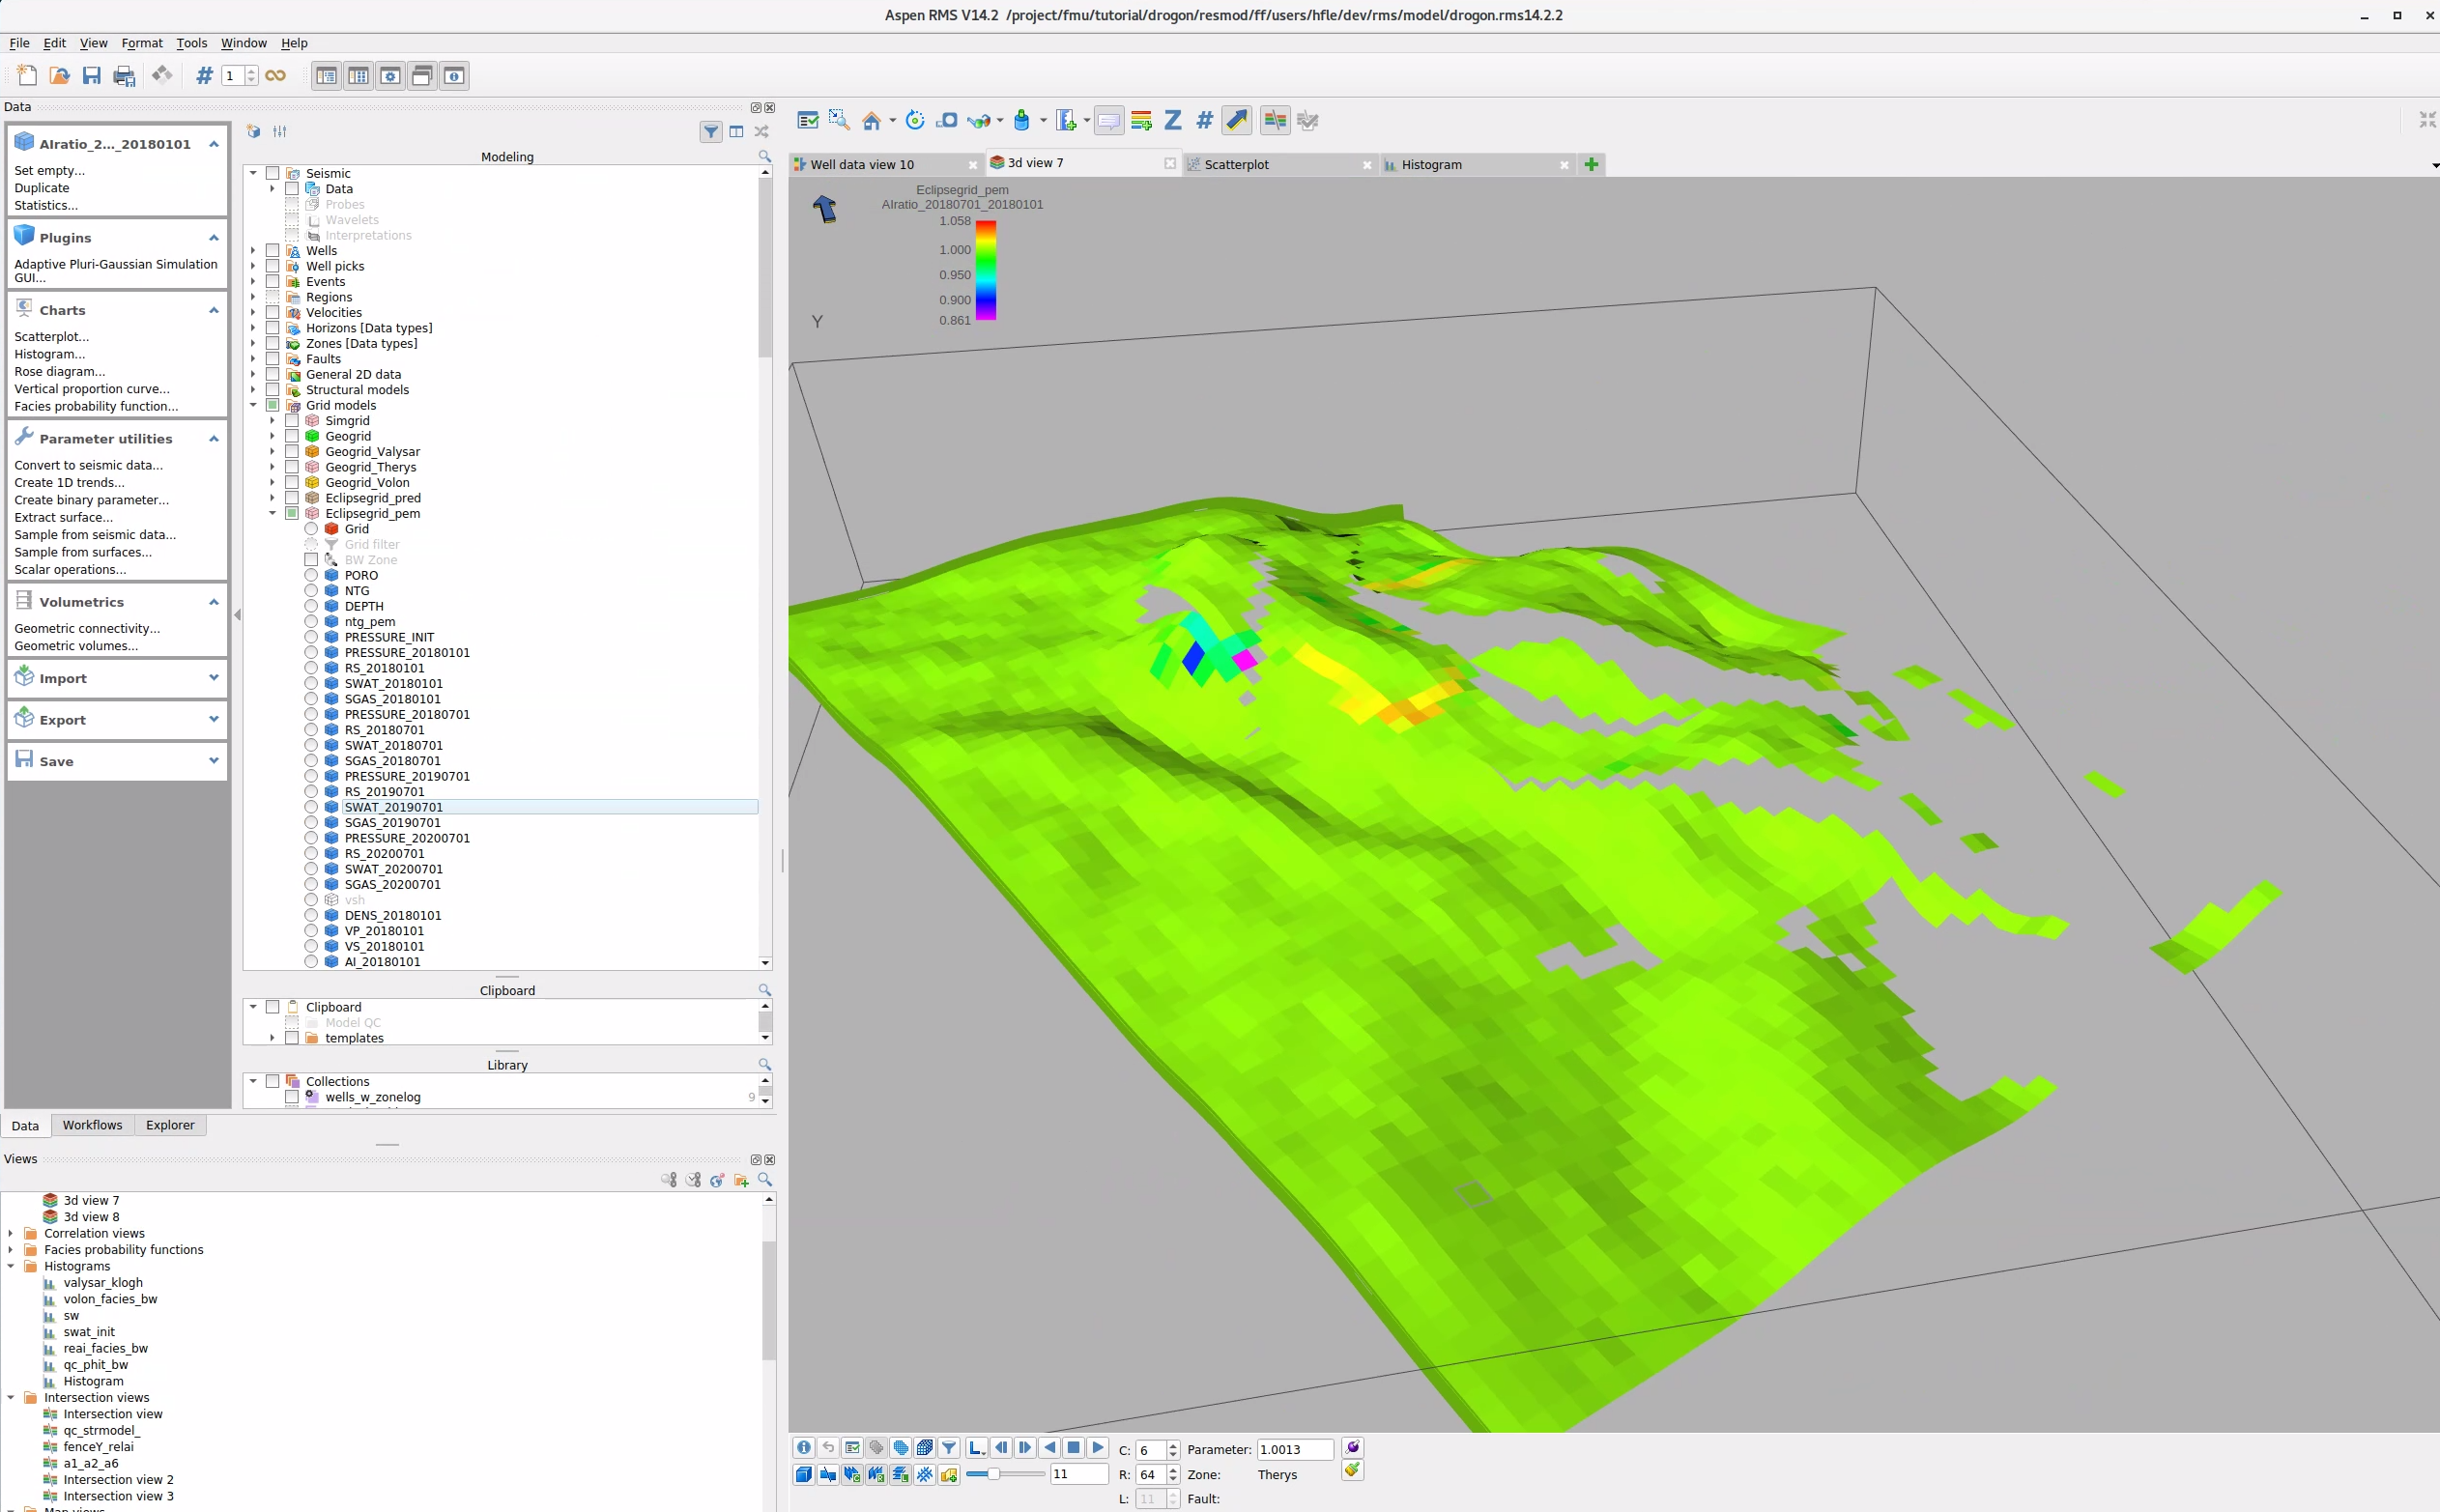Collapse the Histograms folder in Views
The height and width of the screenshot is (1512, 2440).
[11, 1266]
